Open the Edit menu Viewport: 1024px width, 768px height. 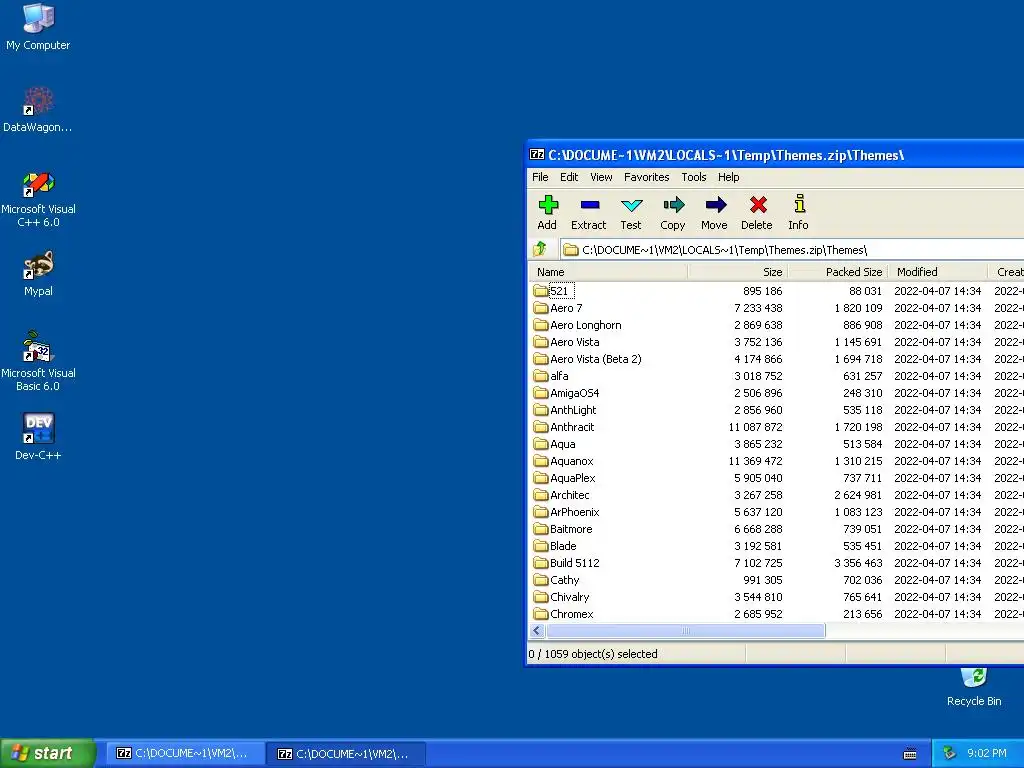click(569, 177)
